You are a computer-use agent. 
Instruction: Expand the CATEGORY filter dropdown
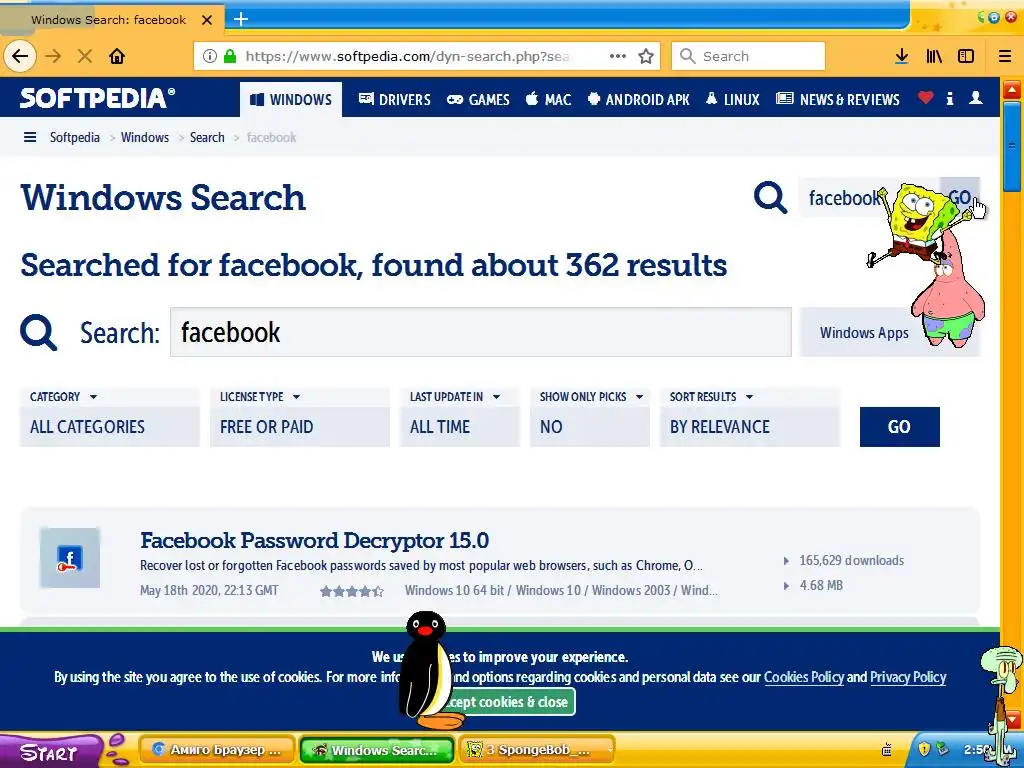pyautogui.click(x=64, y=396)
